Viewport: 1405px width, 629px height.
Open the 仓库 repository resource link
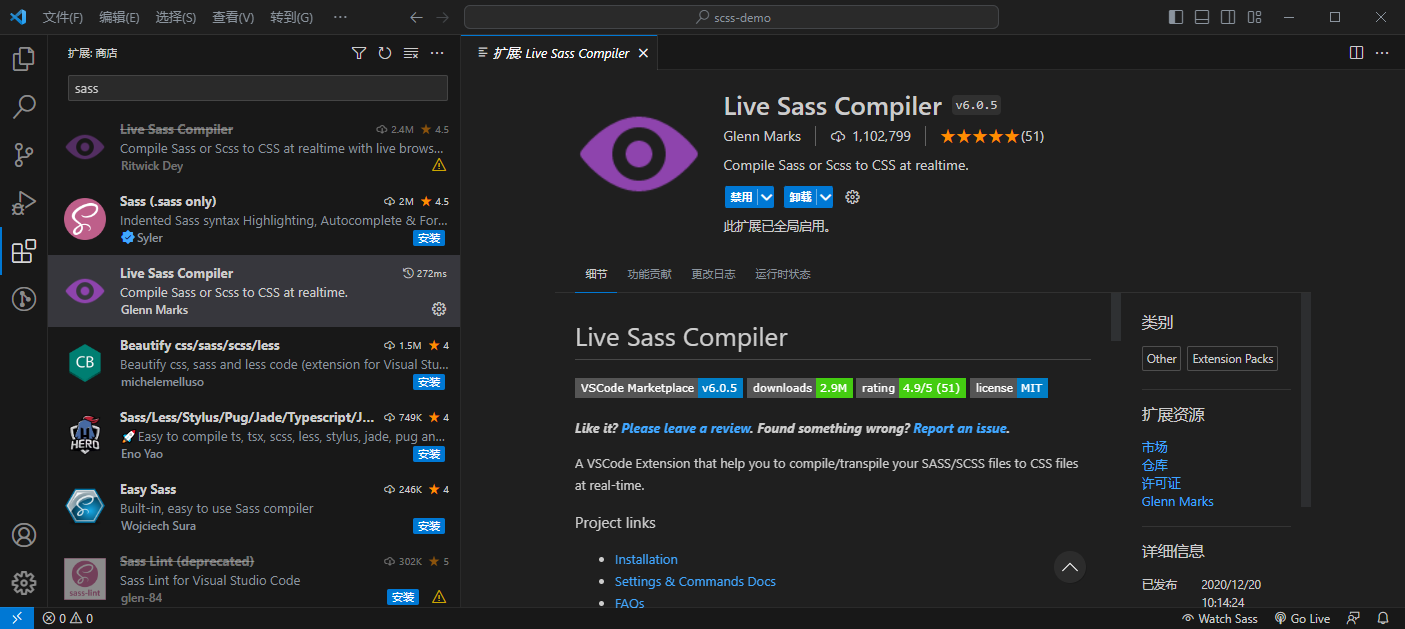pos(1155,465)
